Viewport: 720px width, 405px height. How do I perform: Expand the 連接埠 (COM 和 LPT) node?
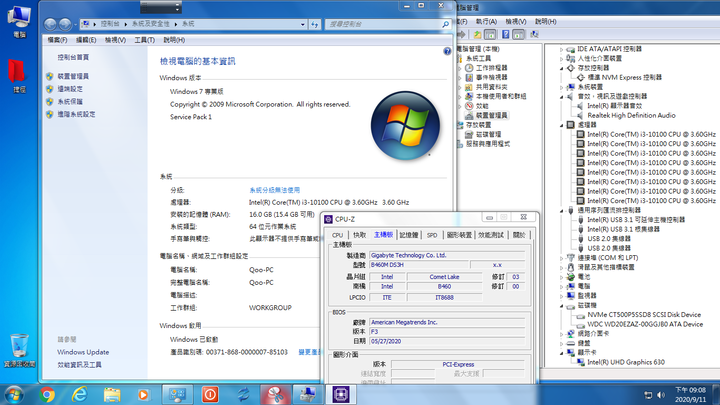coord(562,258)
